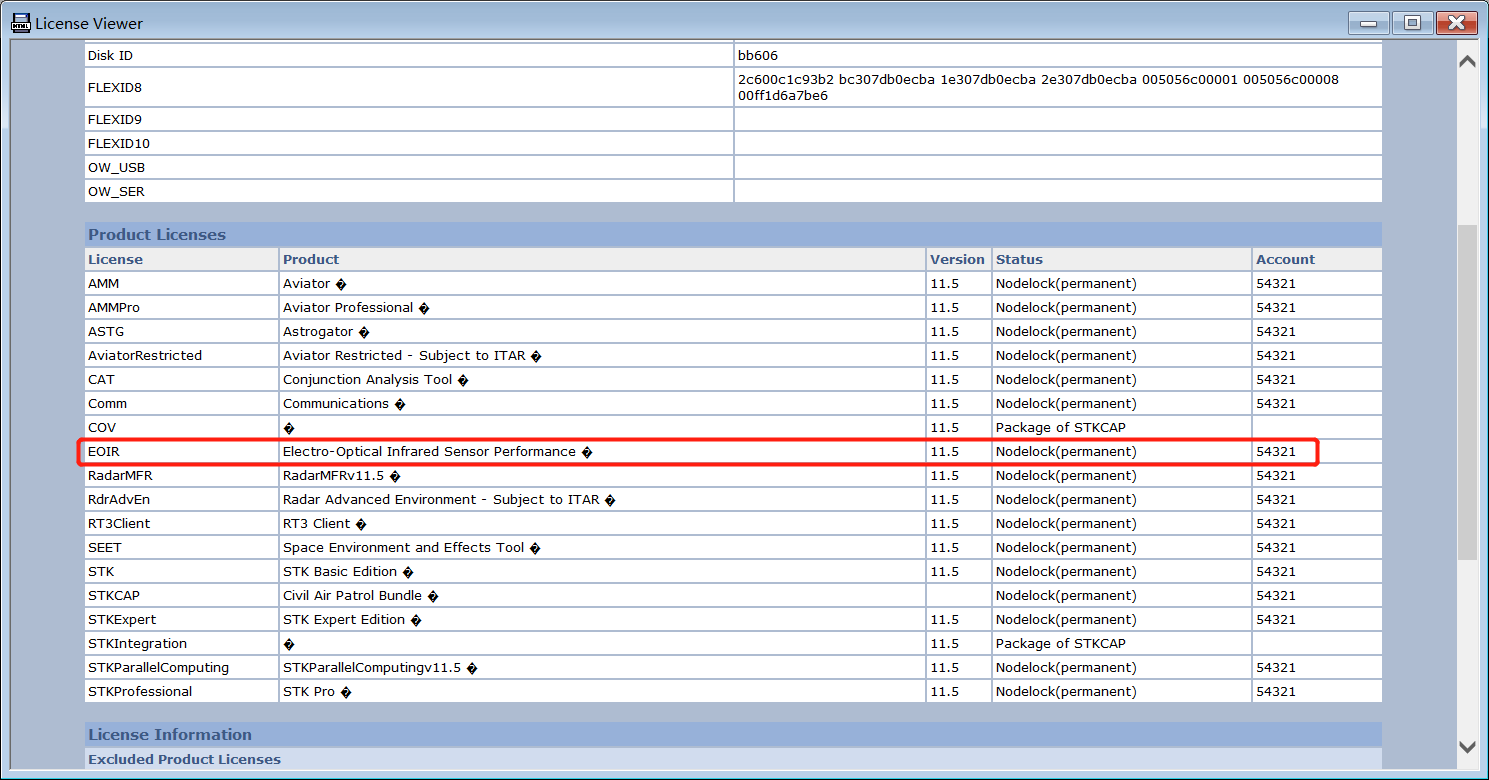Viewport: 1489px width, 780px height.
Task: Click the icon next to Aviator product name
Action: pos(343,283)
